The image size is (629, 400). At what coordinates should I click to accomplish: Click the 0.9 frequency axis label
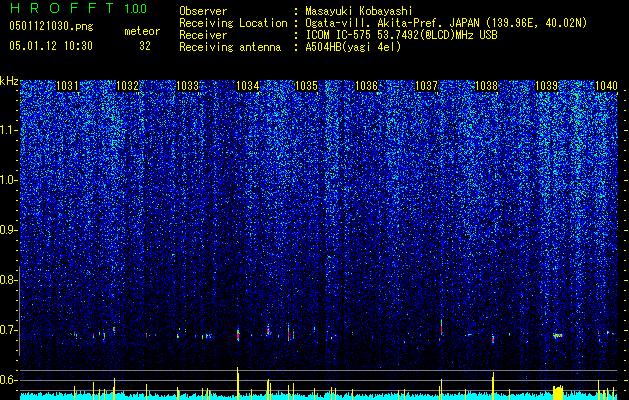tap(8, 230)
